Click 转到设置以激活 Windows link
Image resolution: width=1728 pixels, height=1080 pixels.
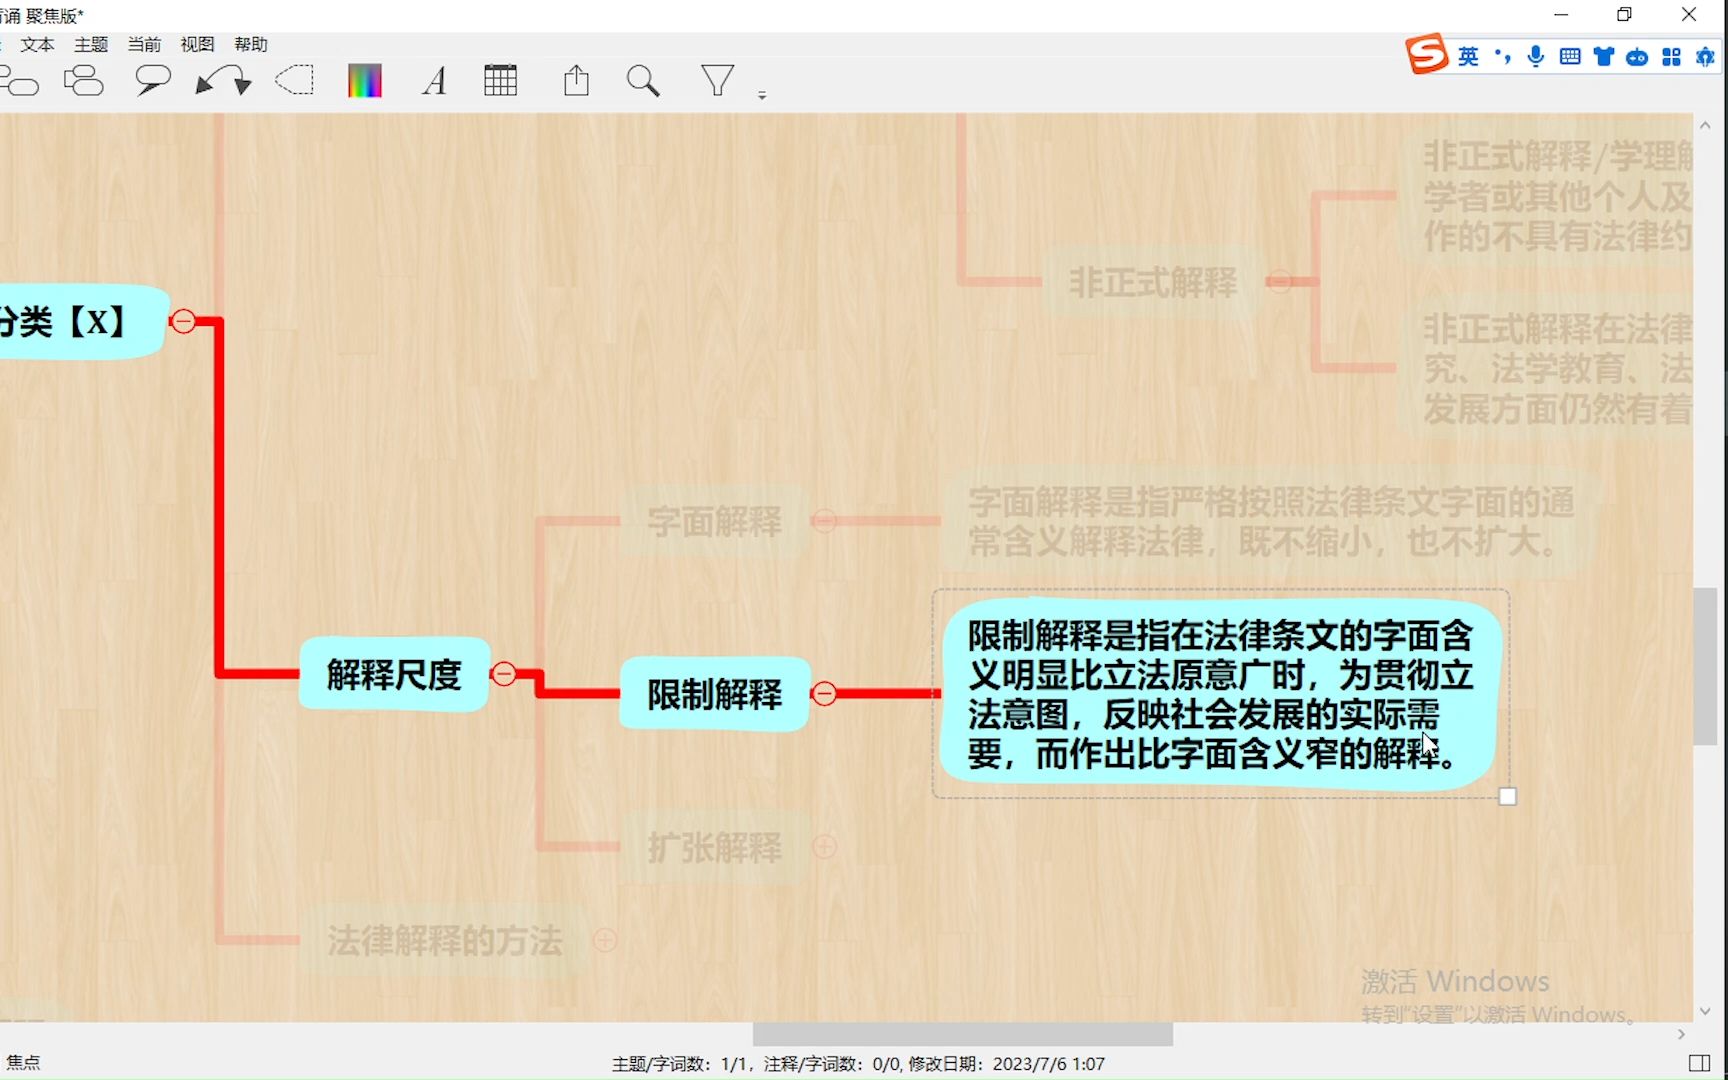(1494, 1014)
